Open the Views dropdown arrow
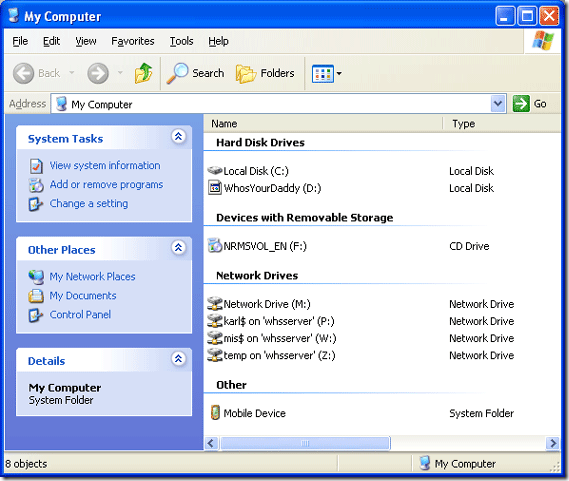Viewport: 569px width, 481px height. [x=339, y=74]
